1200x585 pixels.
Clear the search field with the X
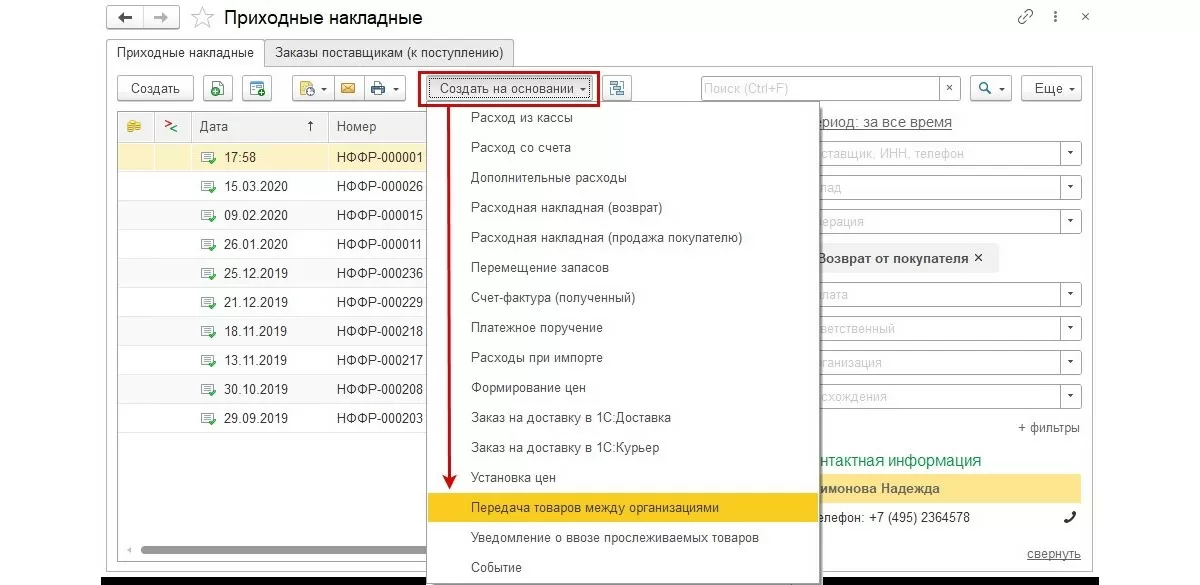[950, 89]
